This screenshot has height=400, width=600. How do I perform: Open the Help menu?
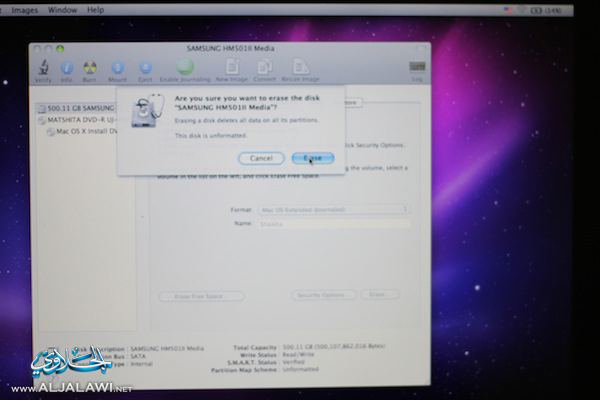tap(95, 10)
